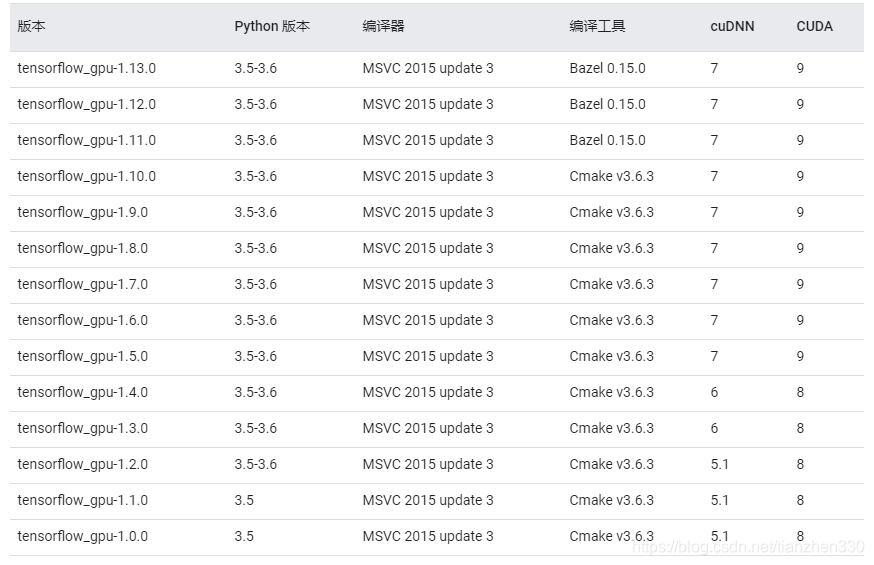The image size is (874, 565).
Task: Click the Python 版本 column header
Action: click(271, 26)
